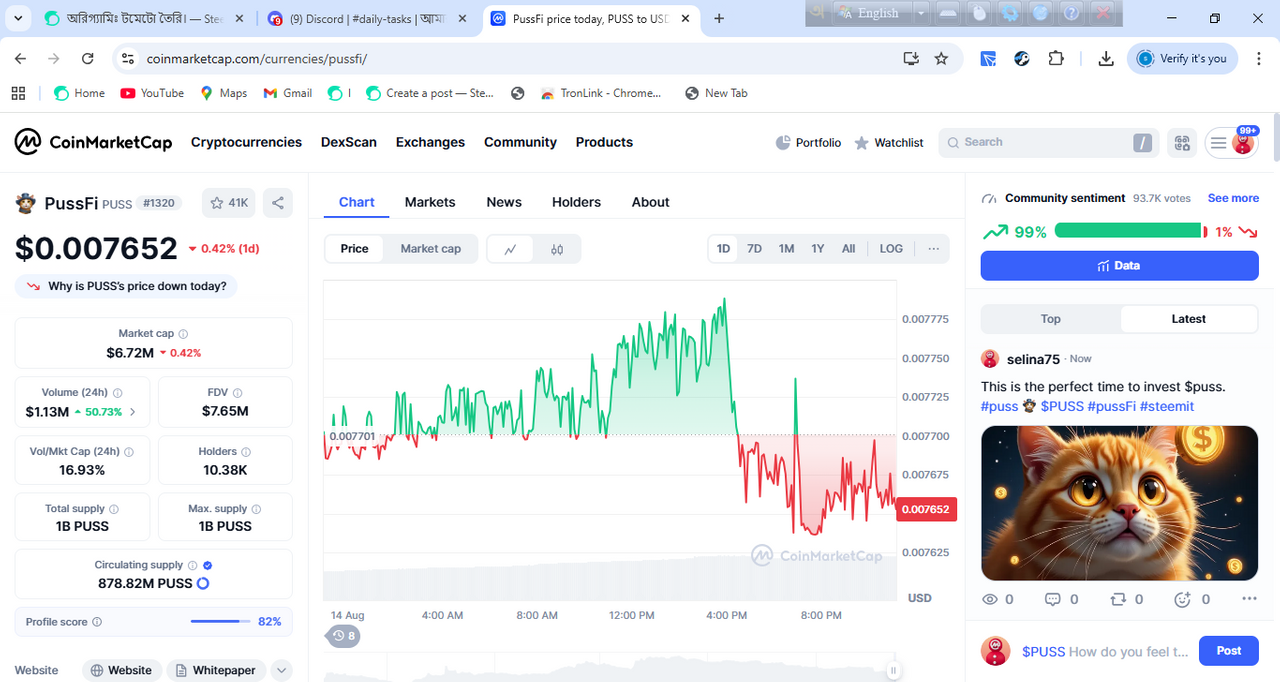Open the chart more-options ellipsis
This screenshot has width=1280, height=682.
(933, 249)
